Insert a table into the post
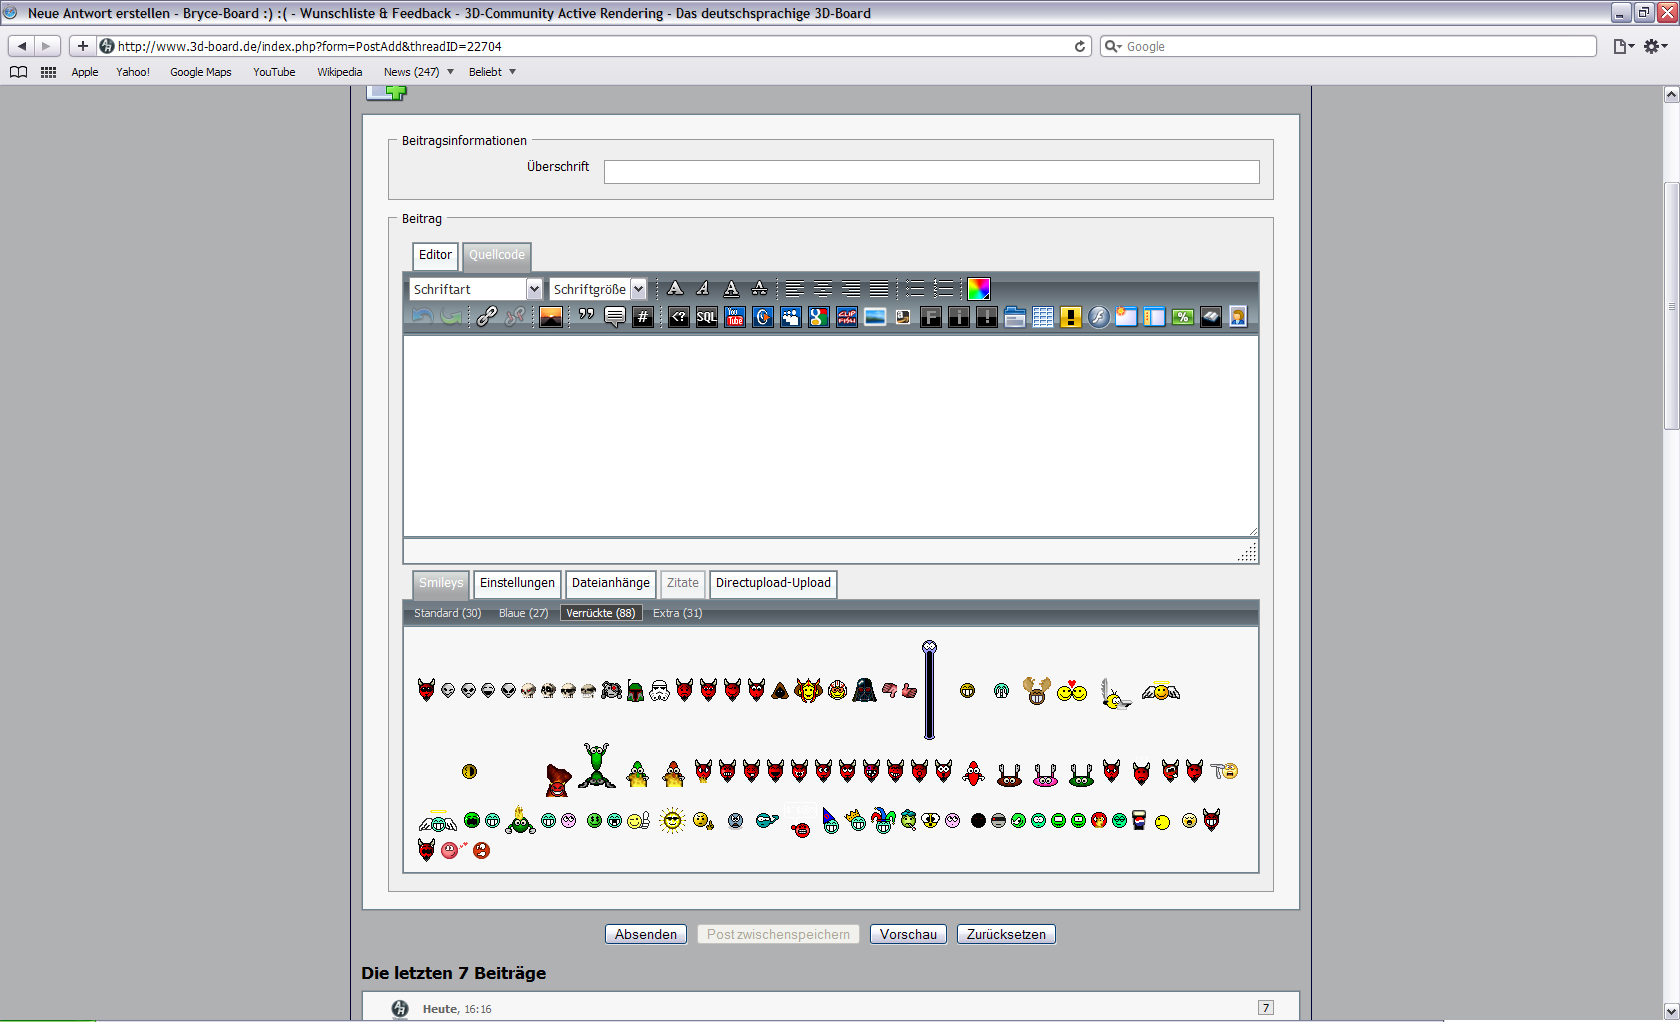Screen dimensions: 1680x1022 pos(1043,317)
